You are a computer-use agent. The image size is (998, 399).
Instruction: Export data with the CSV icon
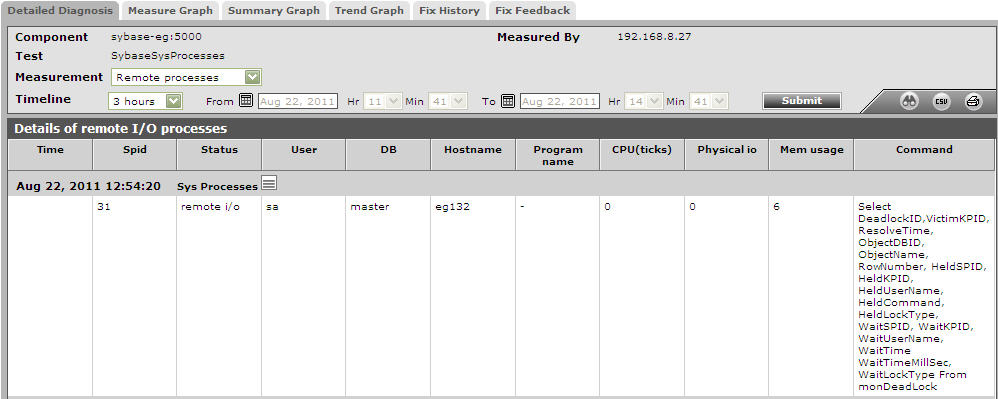click(x=941, y=101)
